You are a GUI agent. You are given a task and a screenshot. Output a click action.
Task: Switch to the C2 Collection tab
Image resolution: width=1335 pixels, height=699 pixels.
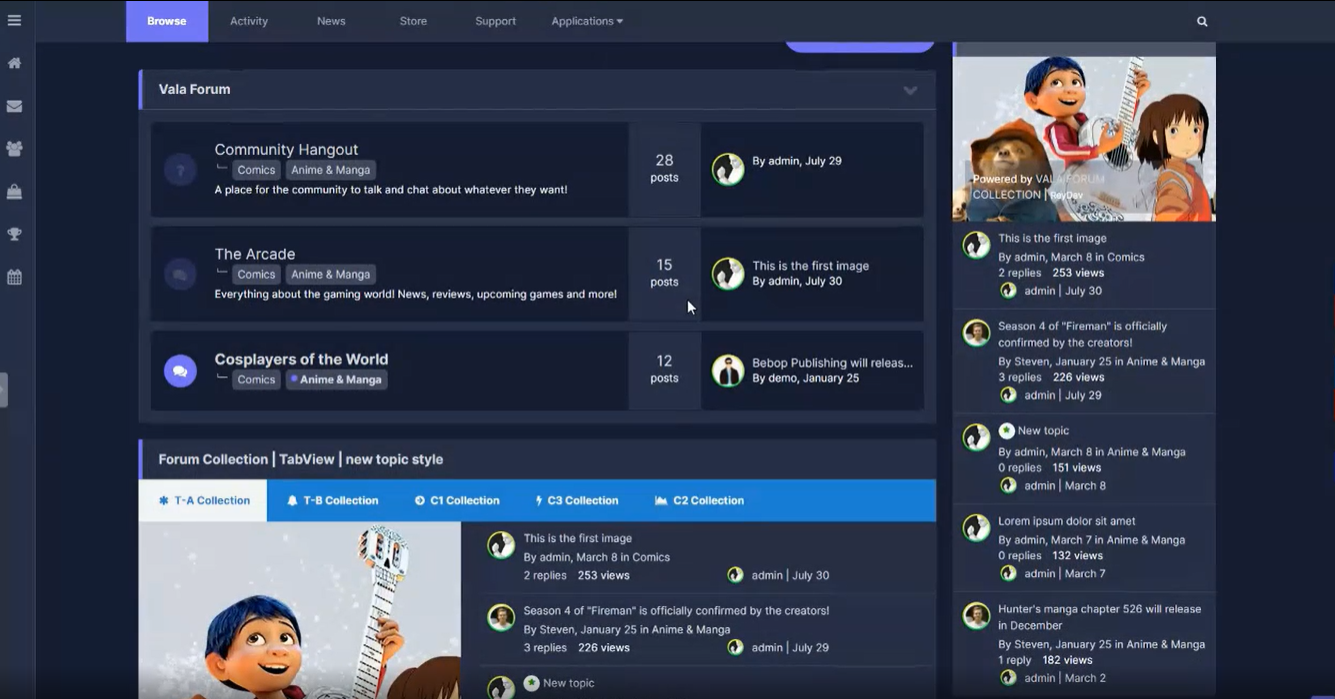click(x=698, y=501)
